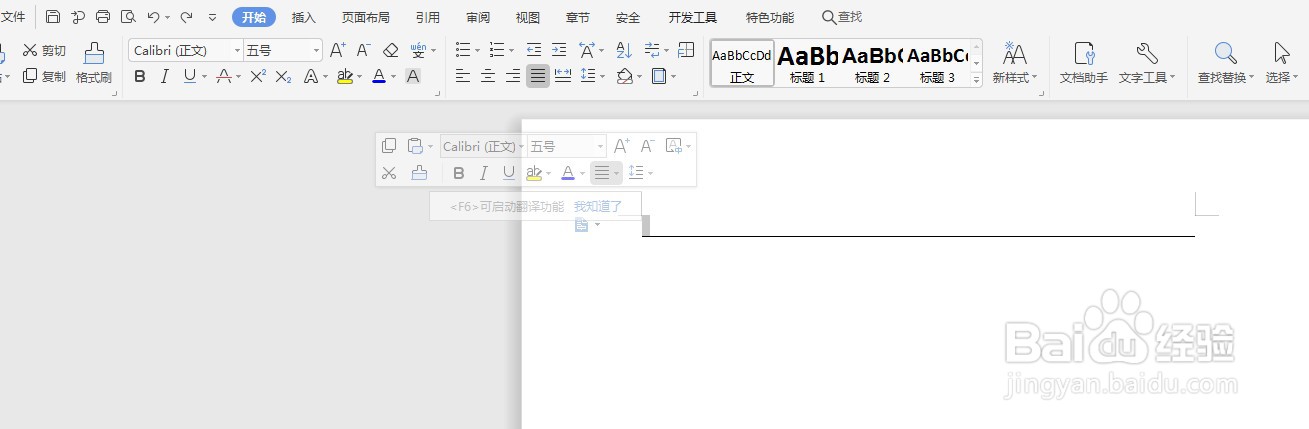The height and width of the screenshot is (429, 1309).
Task: Open the ribbon font size 五号 dropdown
Action: [316, 50]
